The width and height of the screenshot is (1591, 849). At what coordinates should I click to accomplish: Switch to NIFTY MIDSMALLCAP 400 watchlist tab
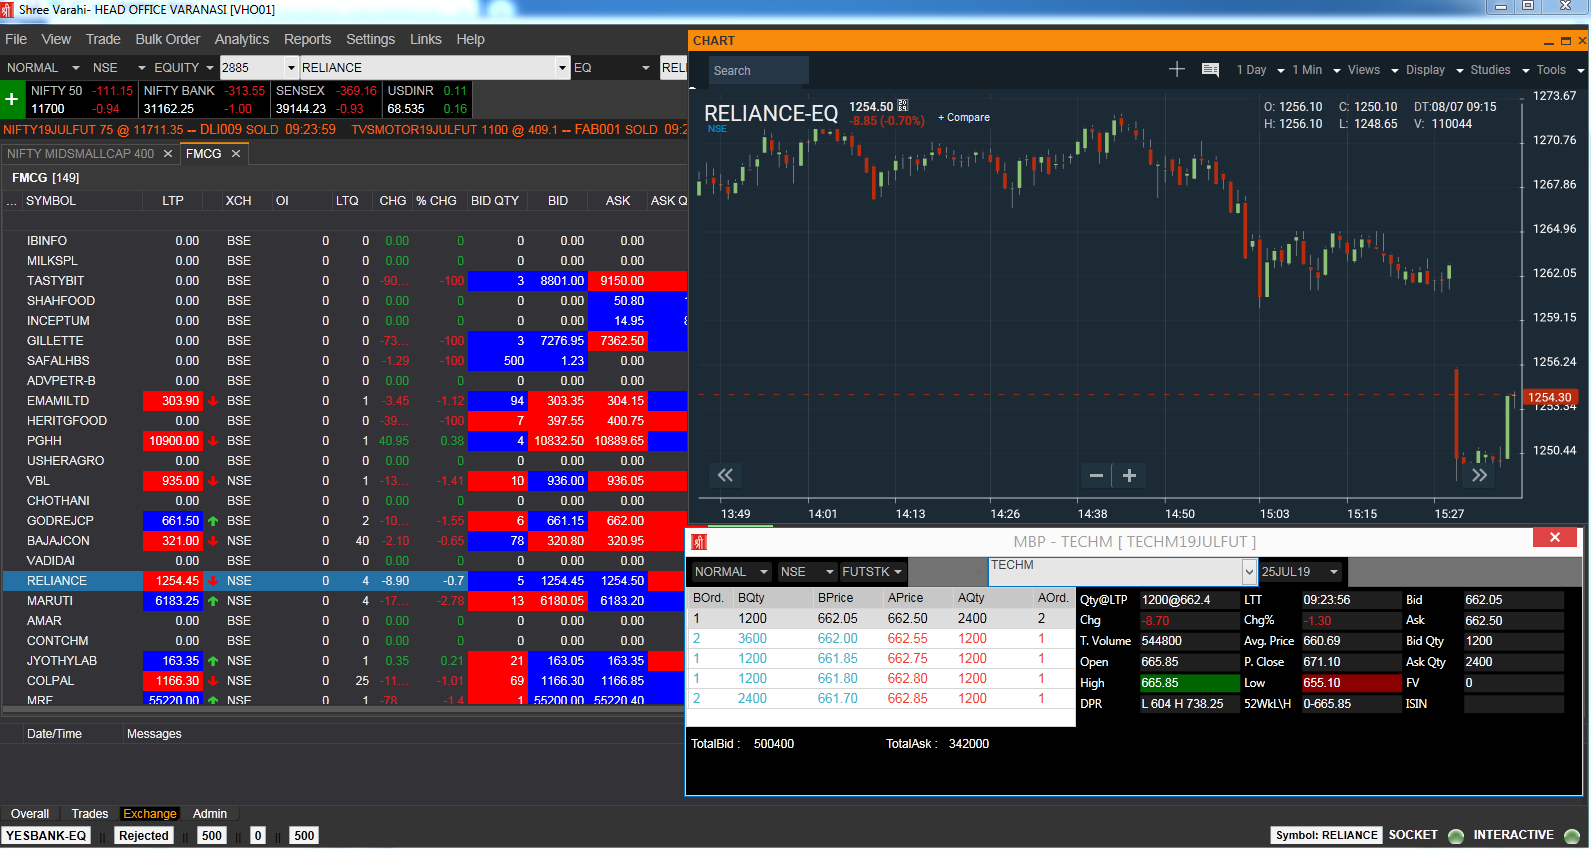[81, 154]
